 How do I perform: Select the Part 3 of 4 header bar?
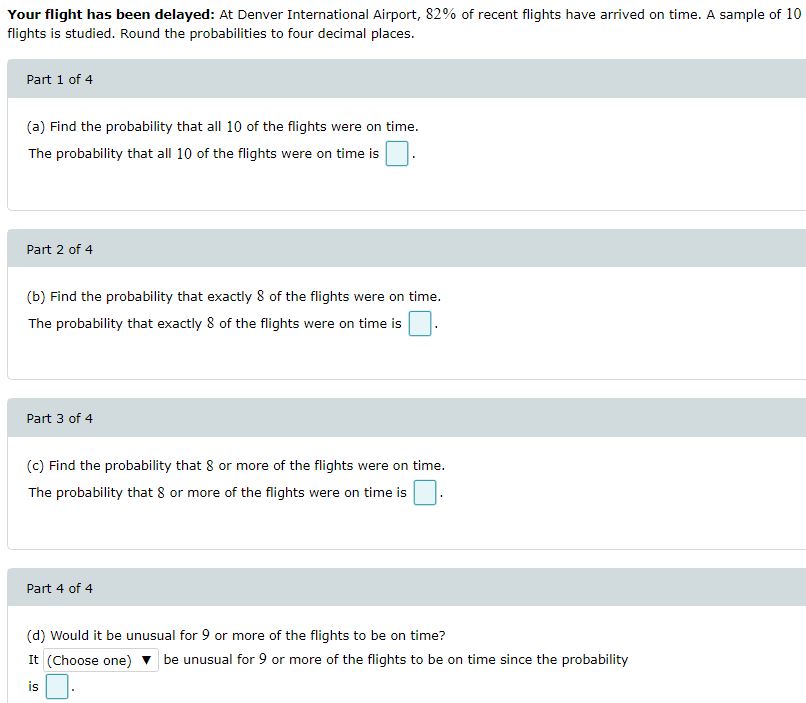pyautogui.click(x=60, y=418)
